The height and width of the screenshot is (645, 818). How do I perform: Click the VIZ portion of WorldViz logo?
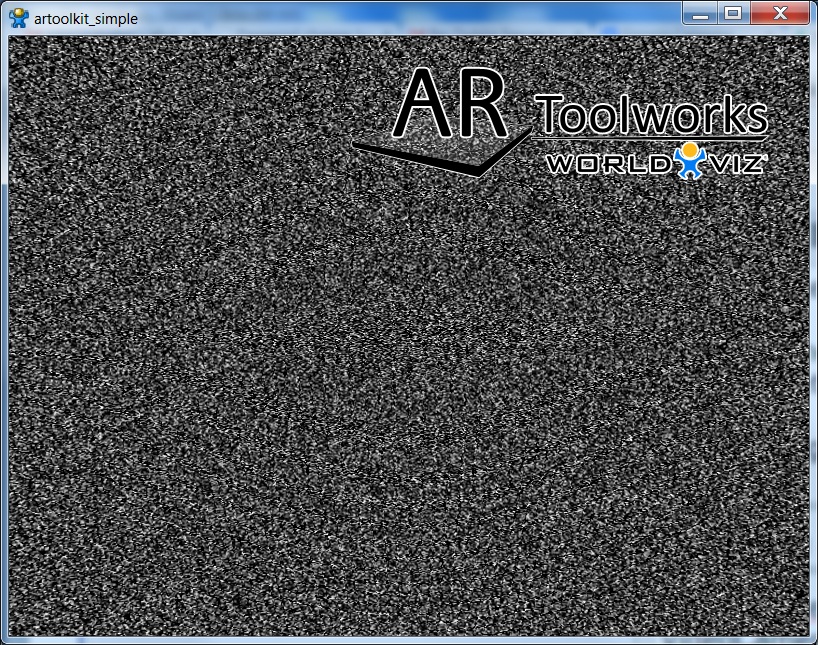738,164
